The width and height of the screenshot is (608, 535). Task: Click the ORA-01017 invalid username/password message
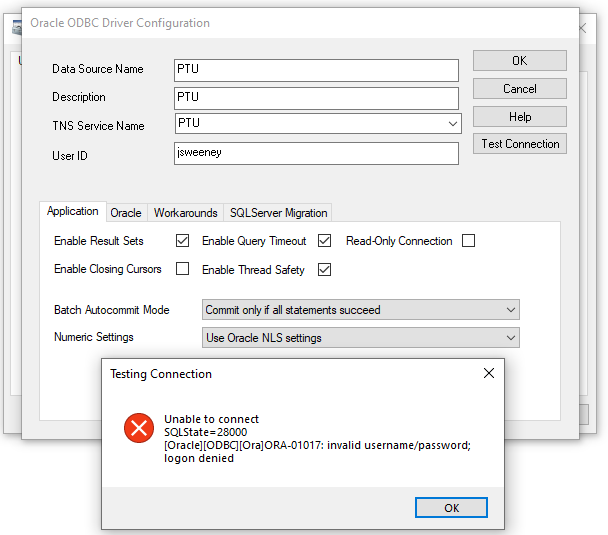click(317, 452)
